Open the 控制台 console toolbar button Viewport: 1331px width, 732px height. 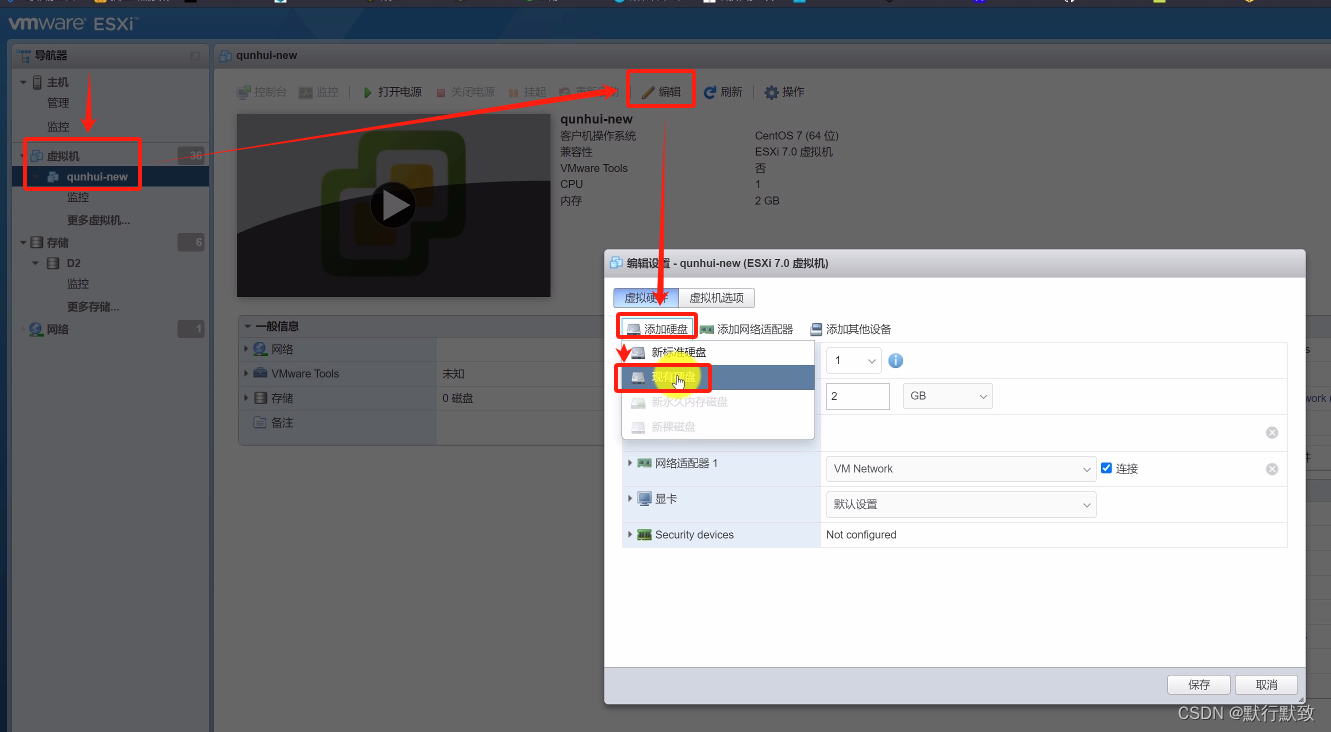(x=262, y=92)
